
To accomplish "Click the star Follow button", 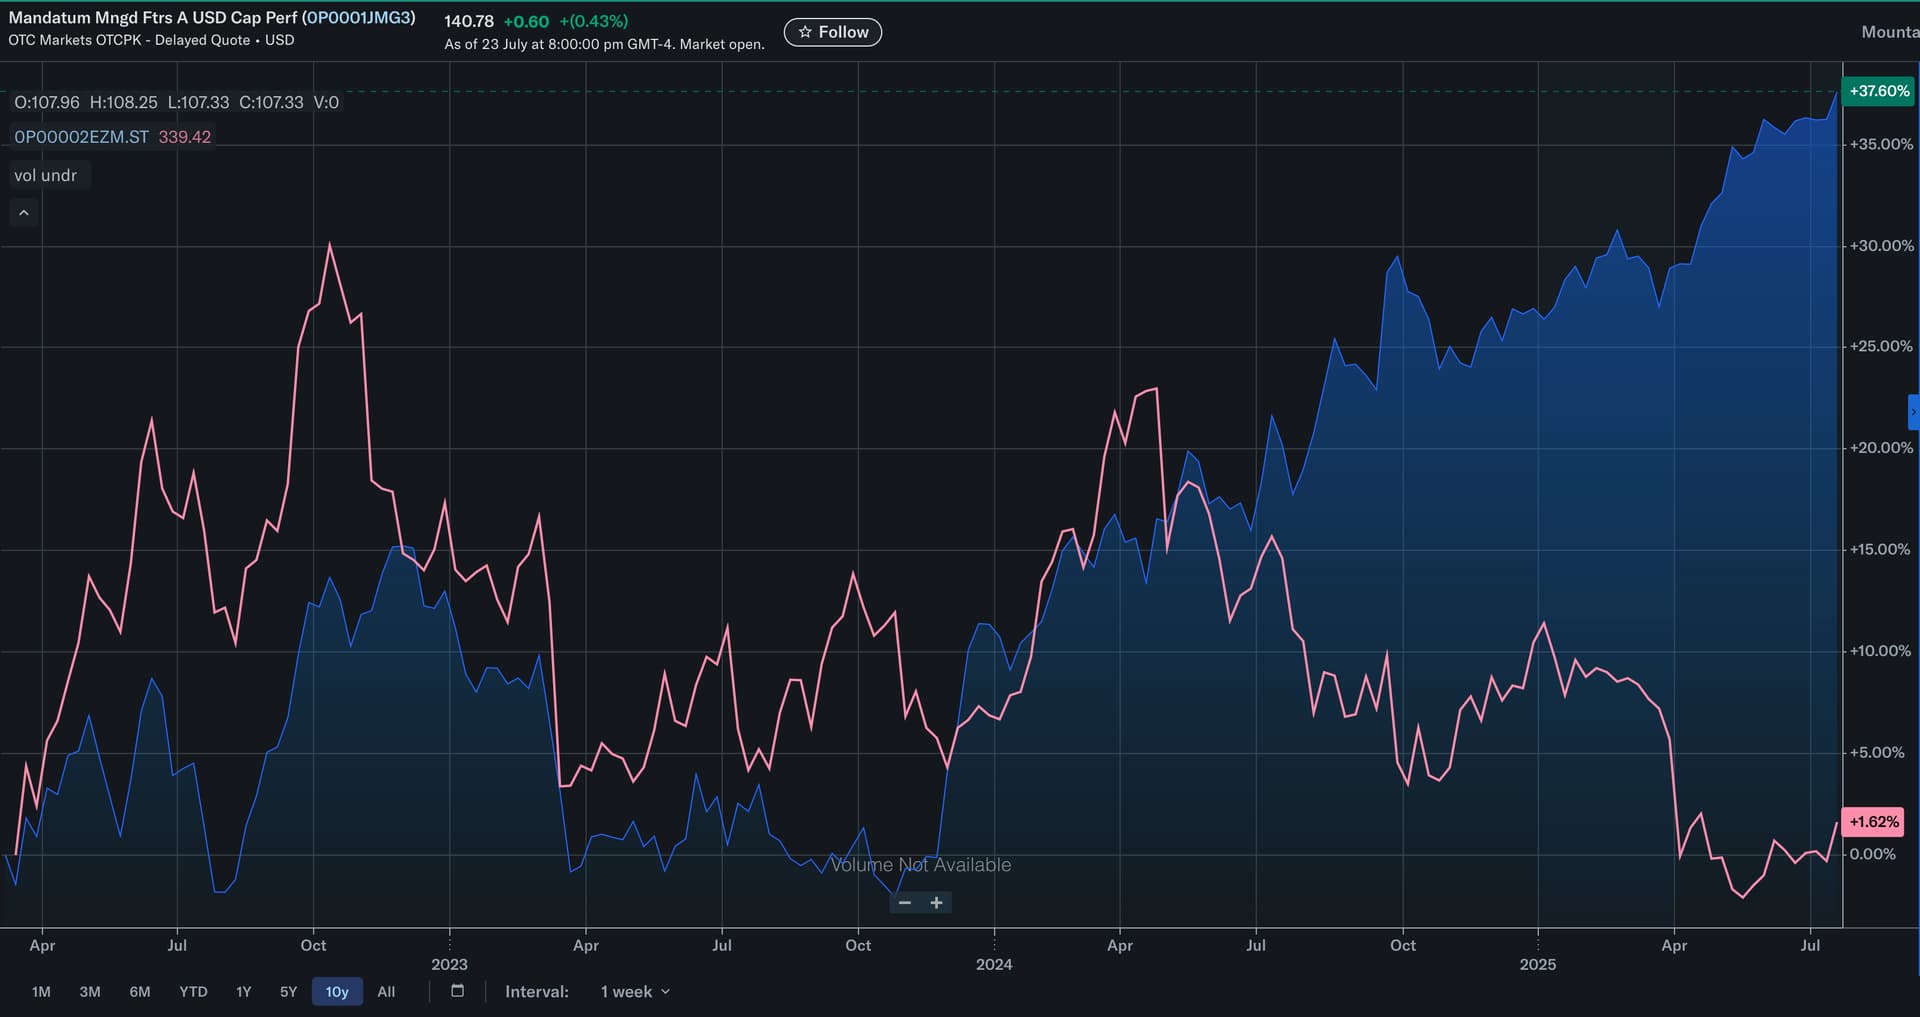I will [832, 32].
